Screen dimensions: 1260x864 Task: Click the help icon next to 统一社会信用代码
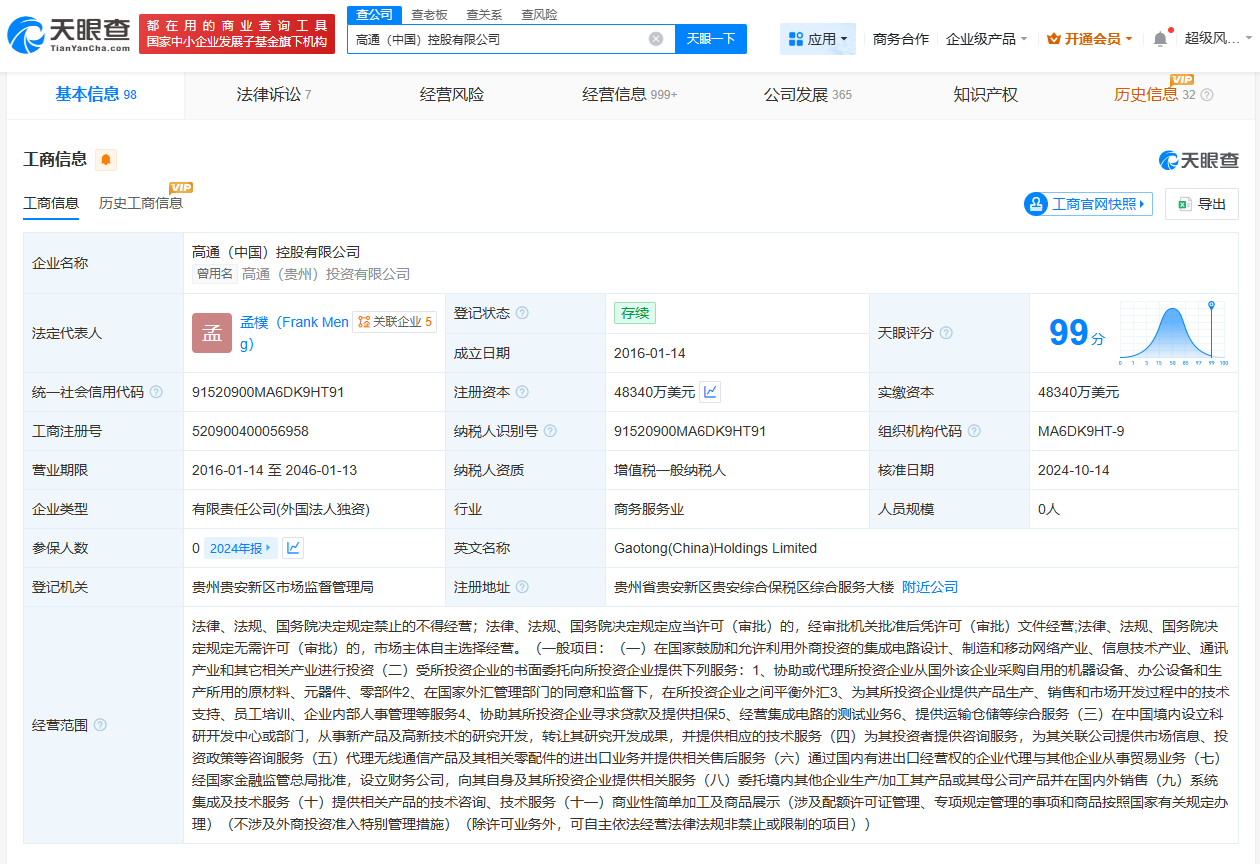pyautogui.click(x=156, y=392)
